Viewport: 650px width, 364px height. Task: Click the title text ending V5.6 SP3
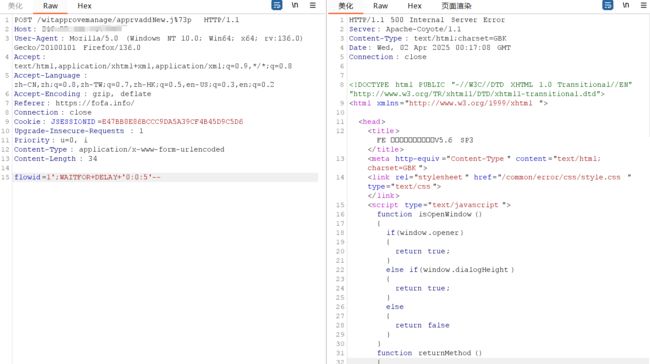(x=425, y=140)
